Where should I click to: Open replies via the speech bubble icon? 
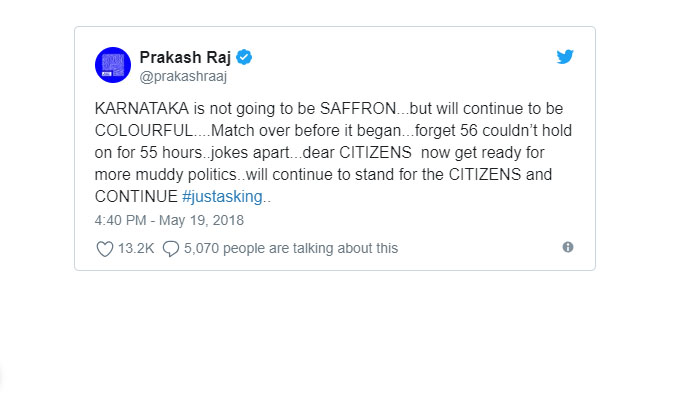tap(171, 249)
